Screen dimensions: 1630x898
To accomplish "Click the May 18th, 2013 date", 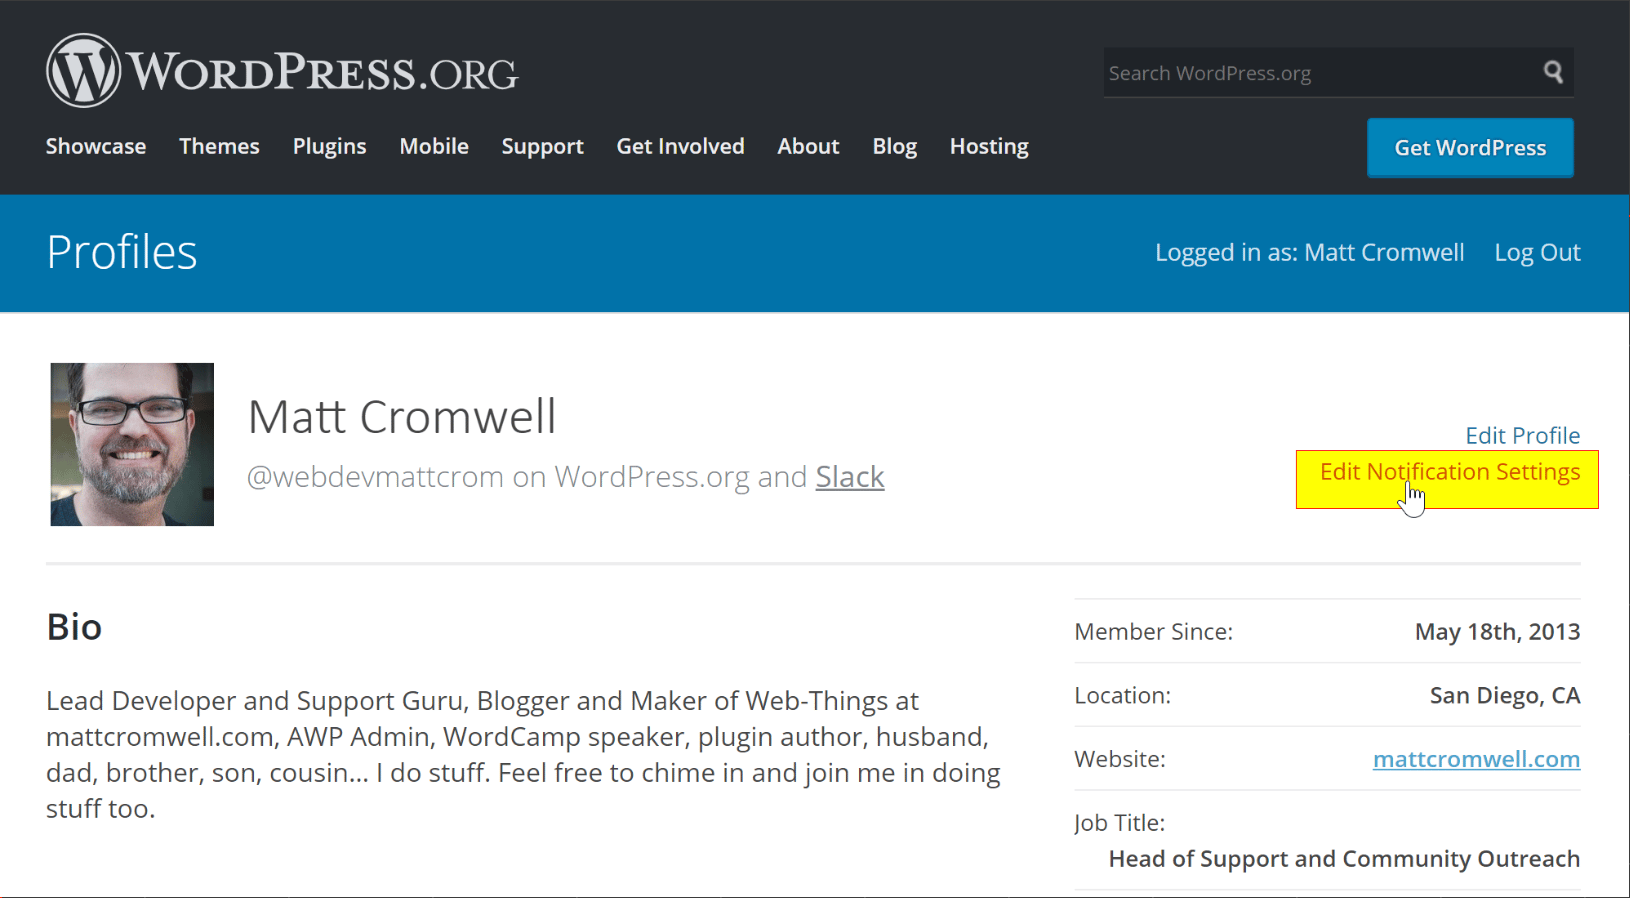I will click(x=1497, y=632).
